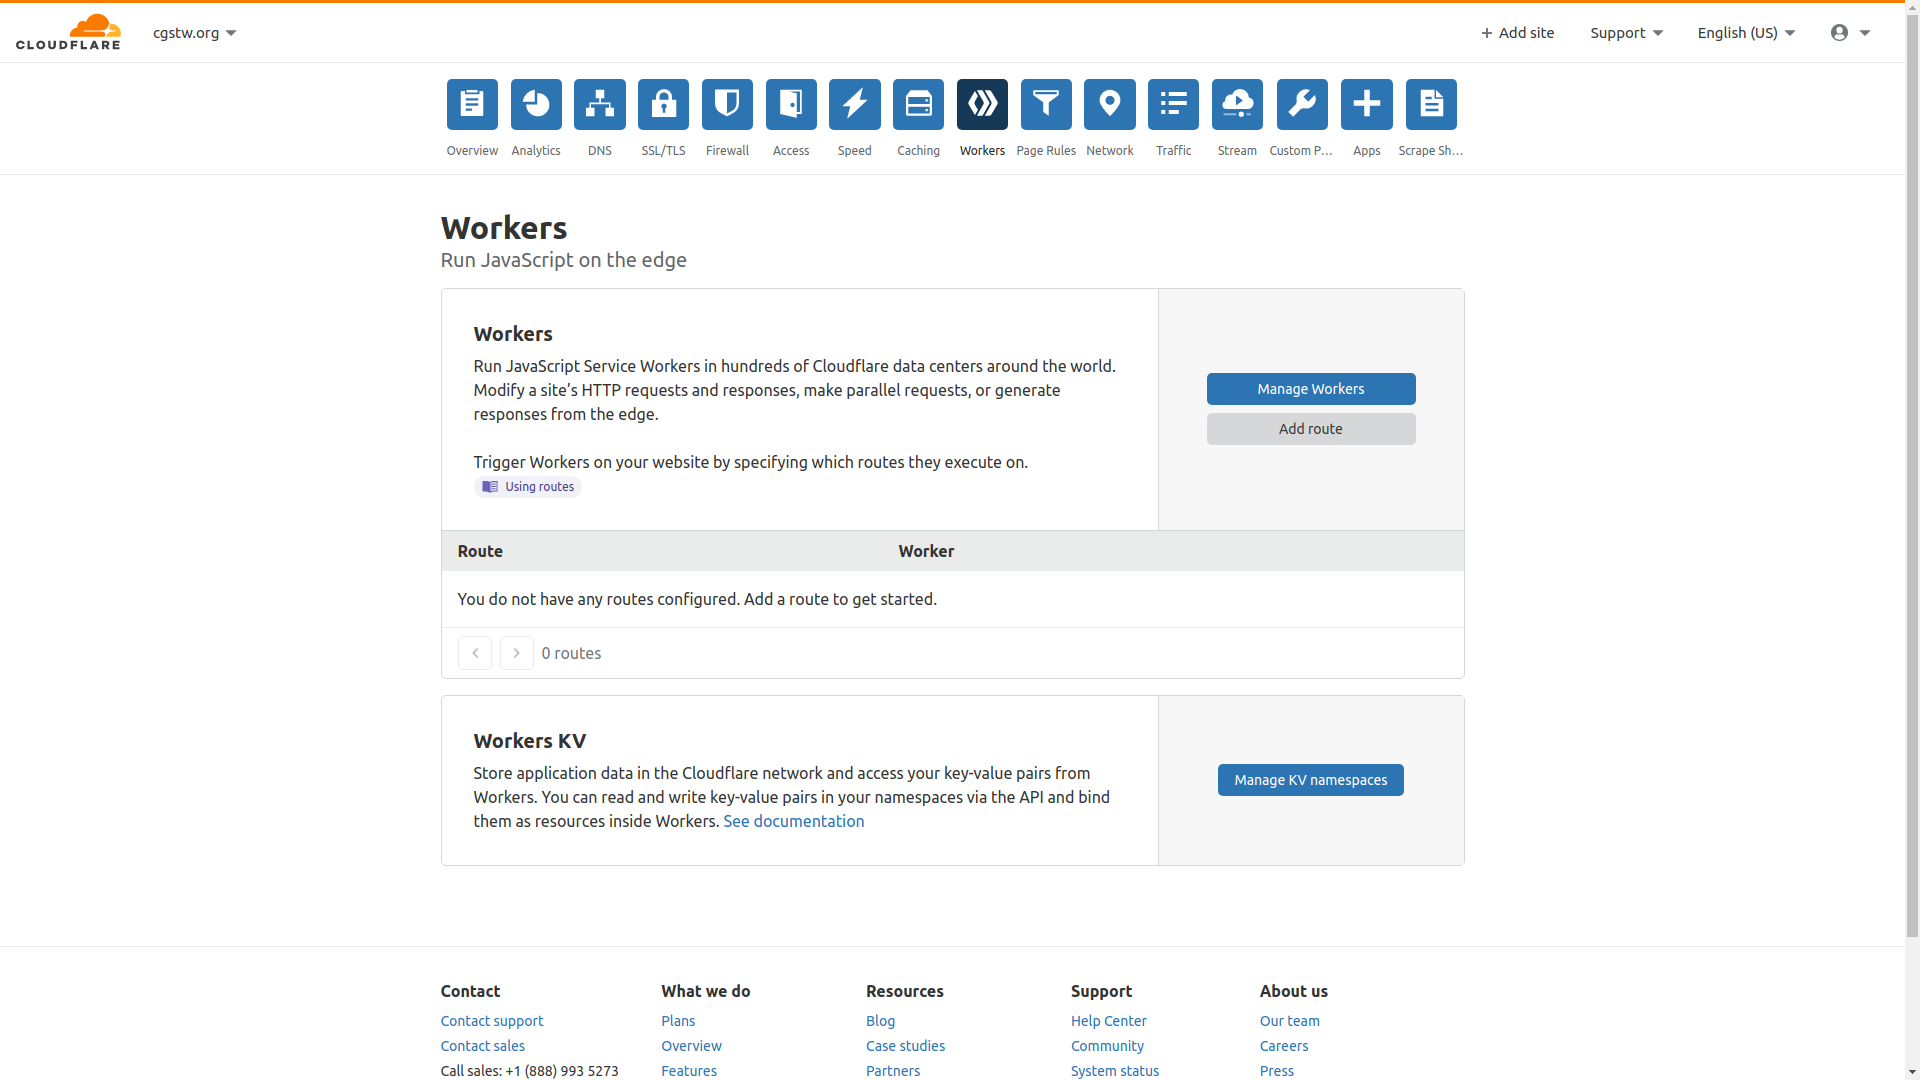The height and width of the screenshot is (1080, 1920).
Task: Click the Cloudflare logo
Action: (x=68, y=32)
